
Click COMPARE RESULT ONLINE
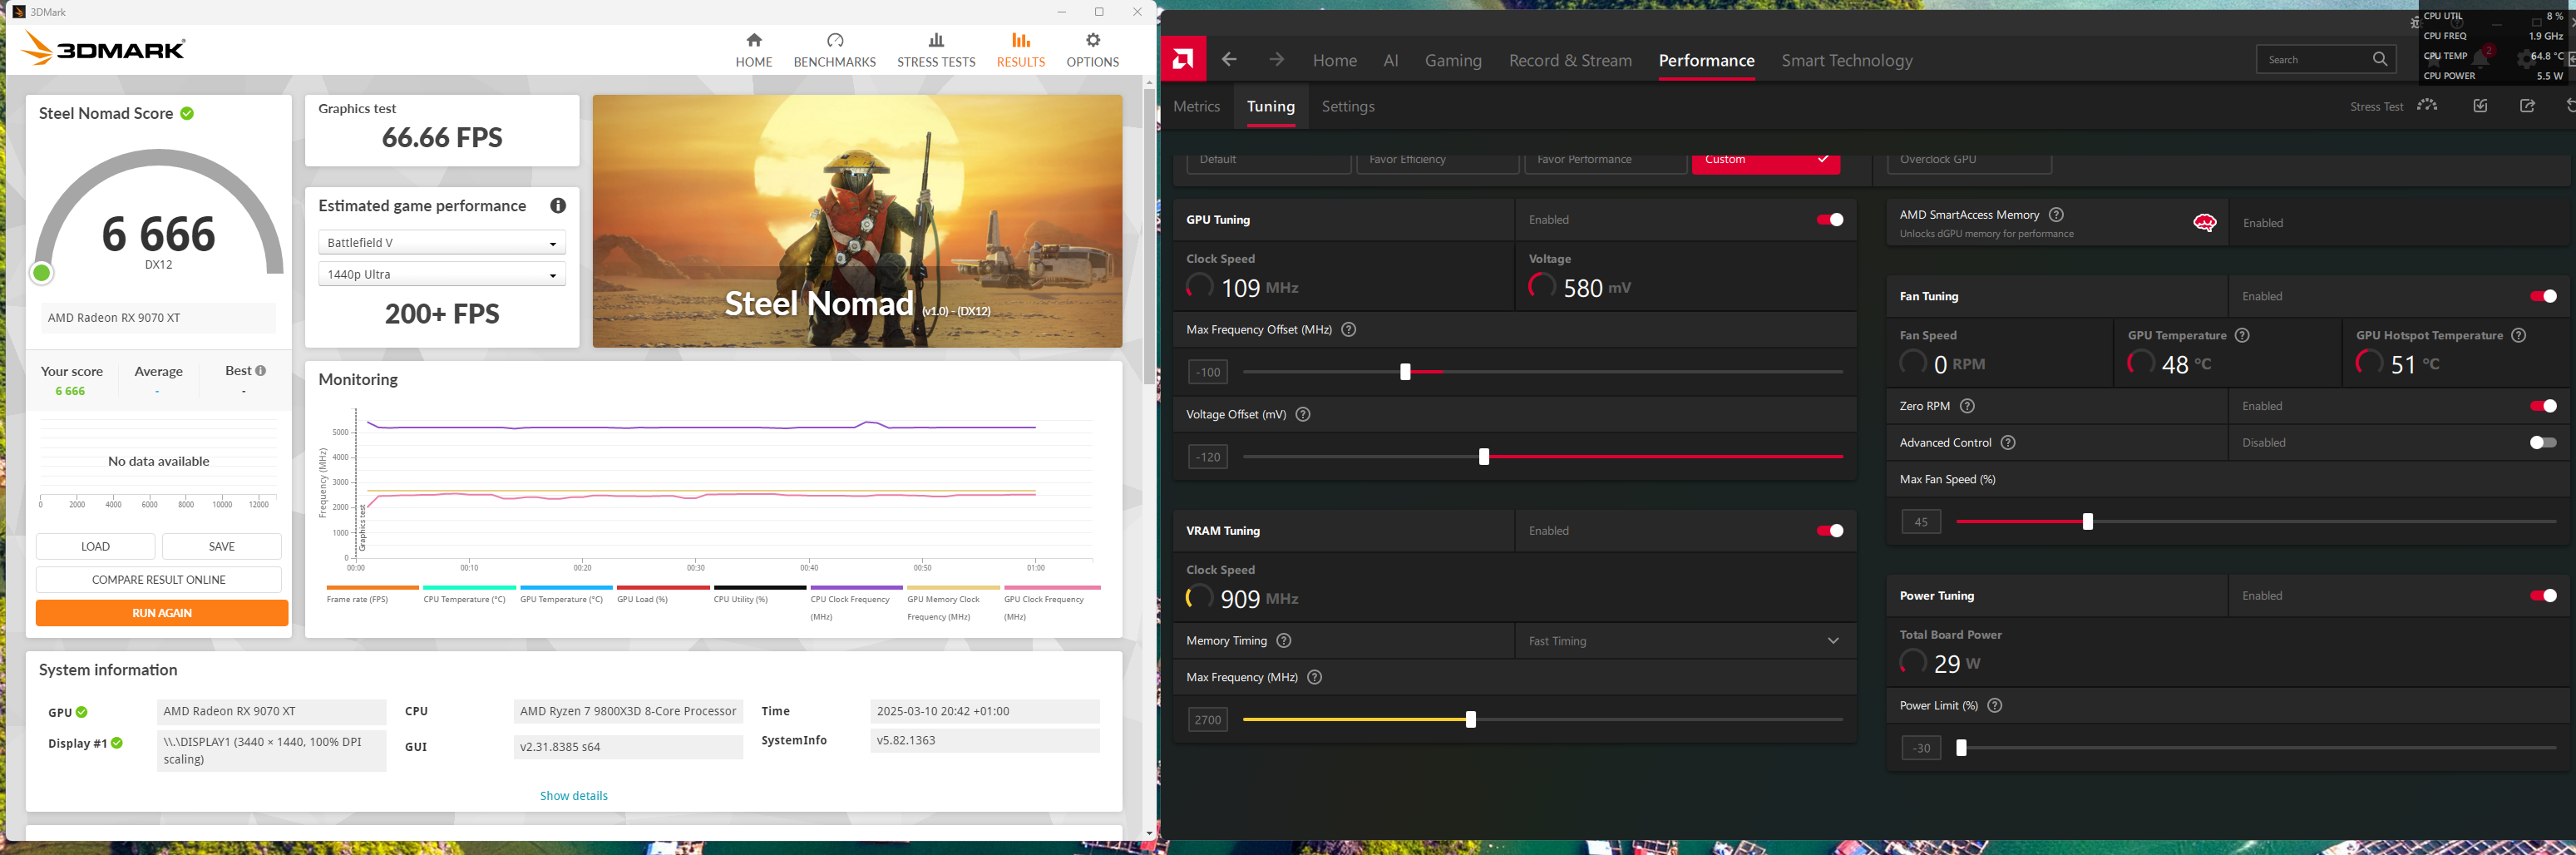[x=159, y=580]
